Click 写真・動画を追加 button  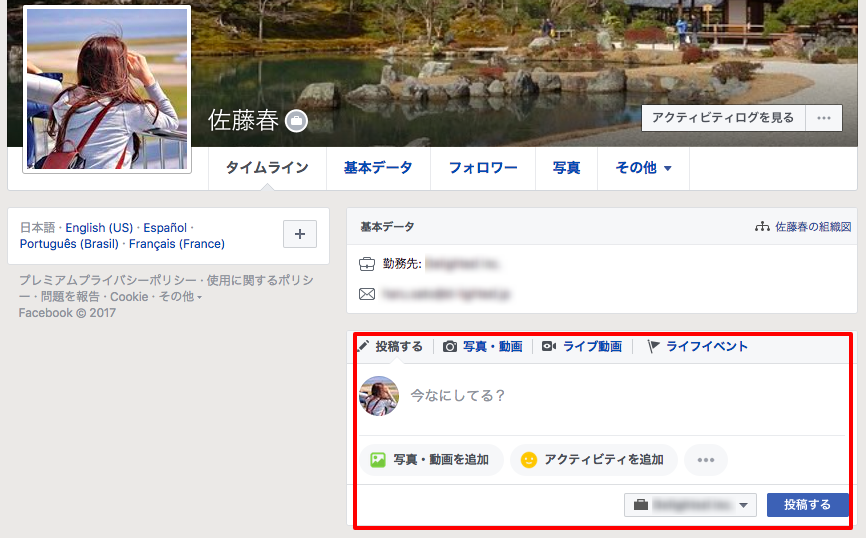432,460
